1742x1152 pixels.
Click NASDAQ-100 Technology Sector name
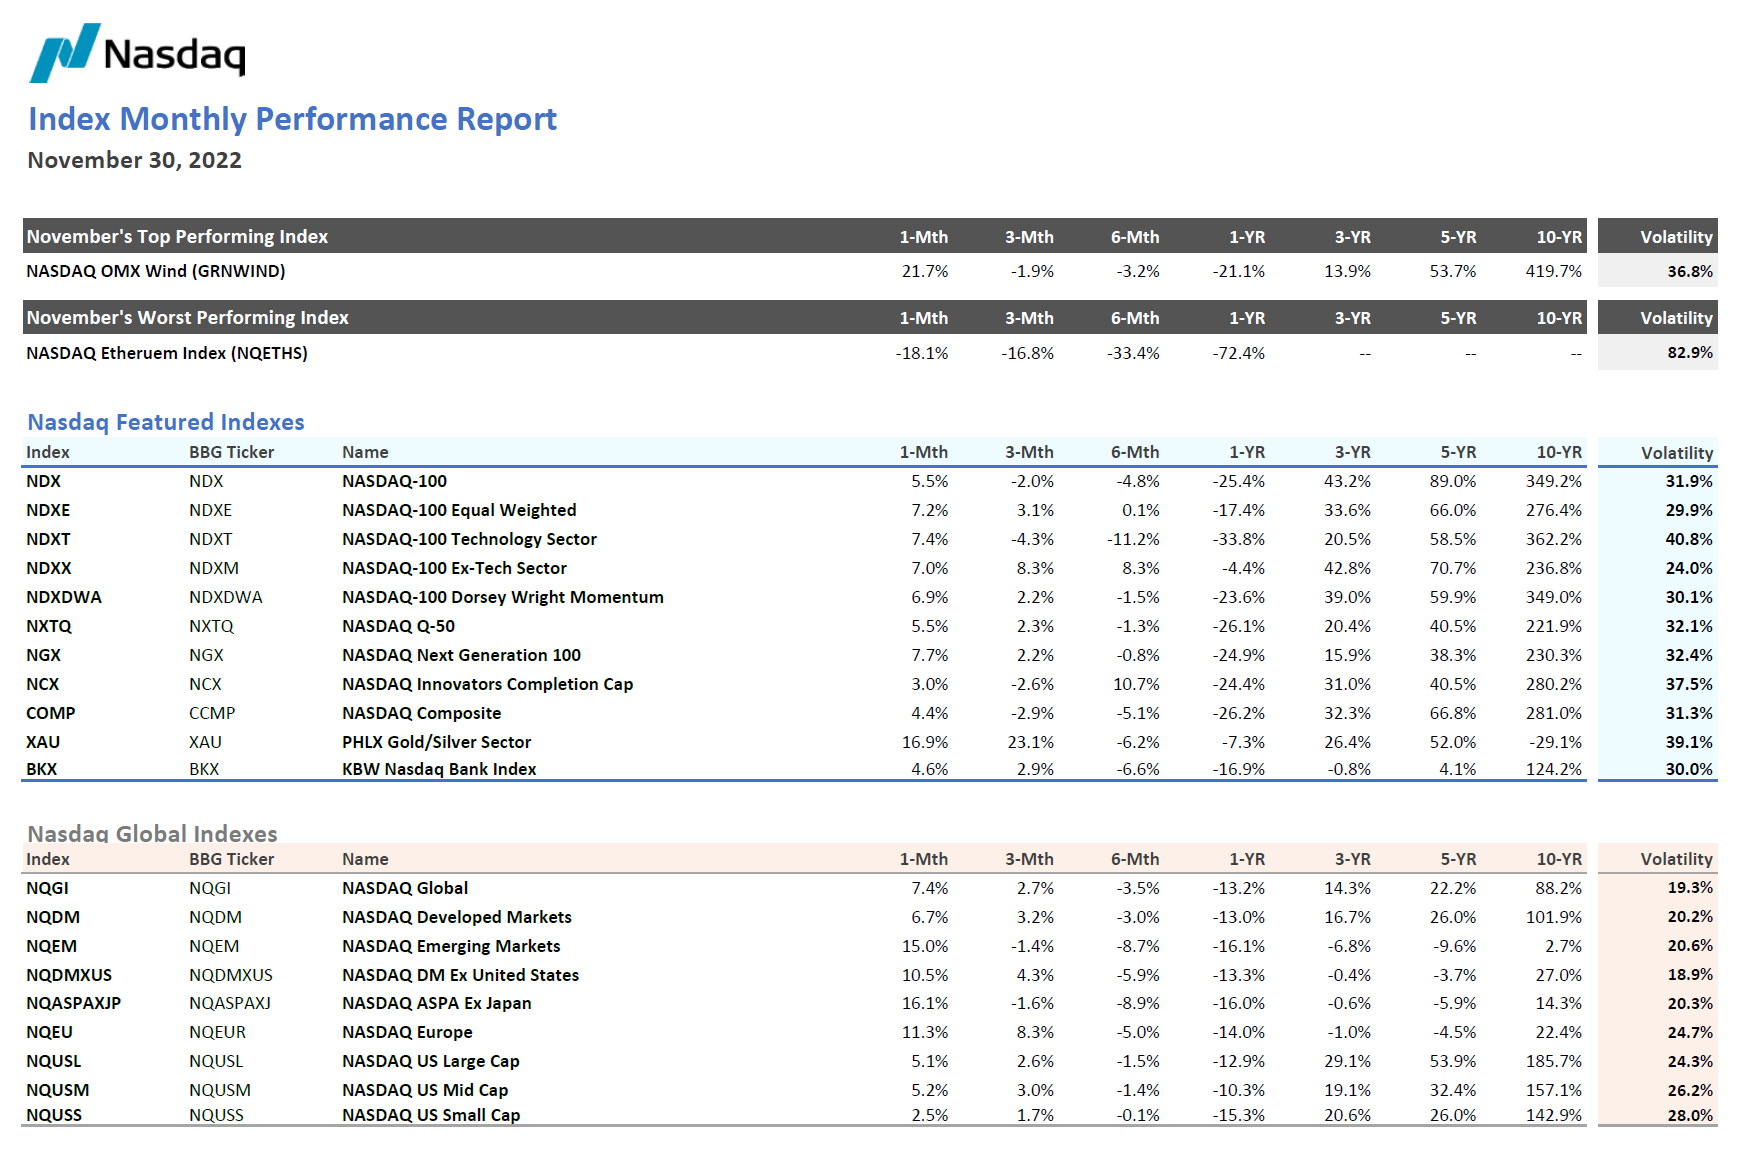point(469,539)
